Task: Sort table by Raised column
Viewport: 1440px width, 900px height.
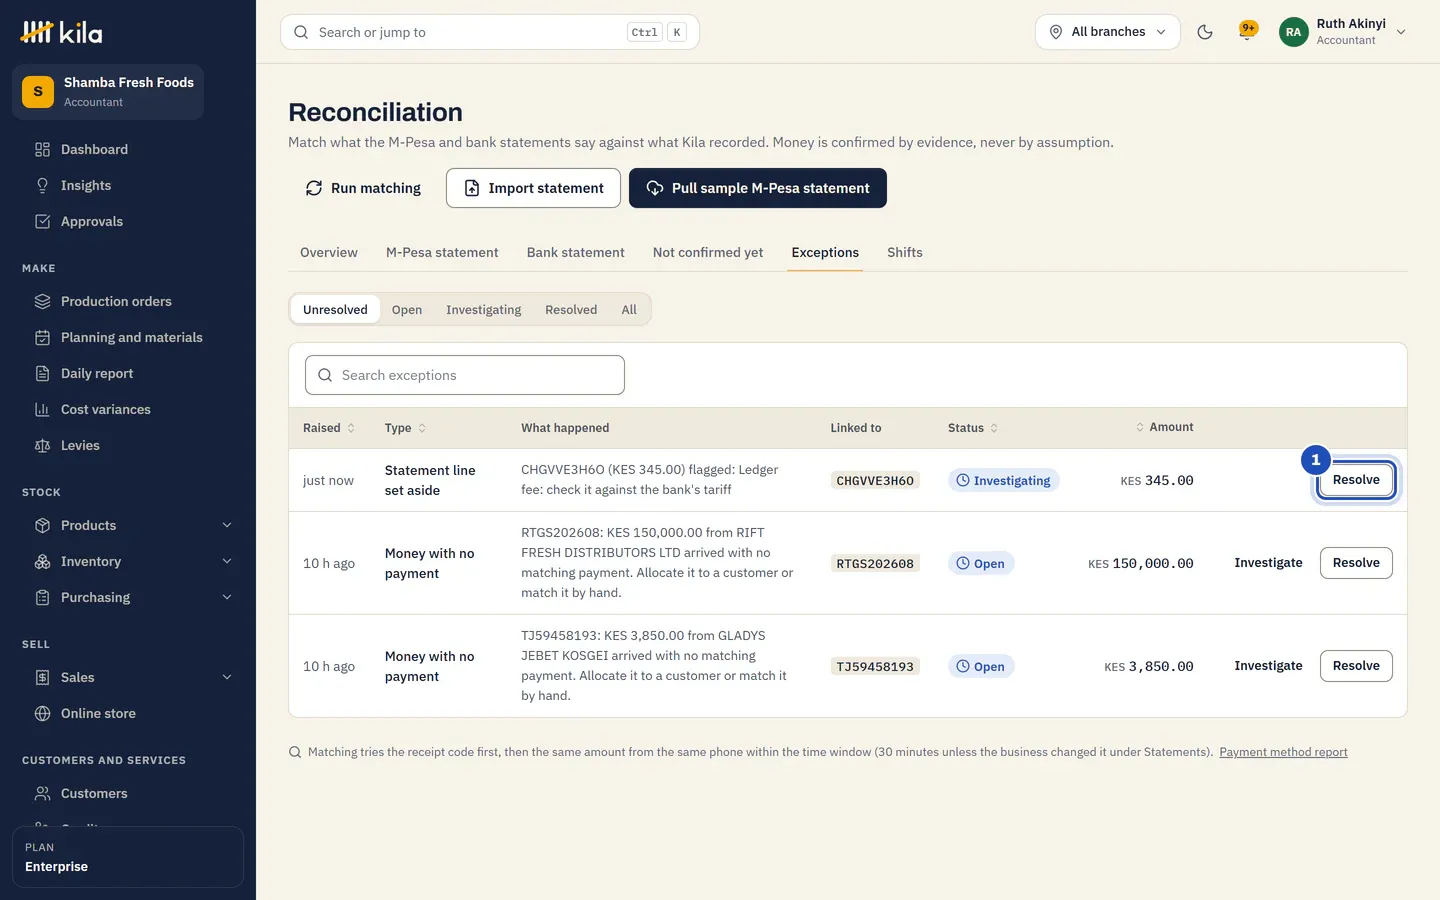Action: coord(329,428)
